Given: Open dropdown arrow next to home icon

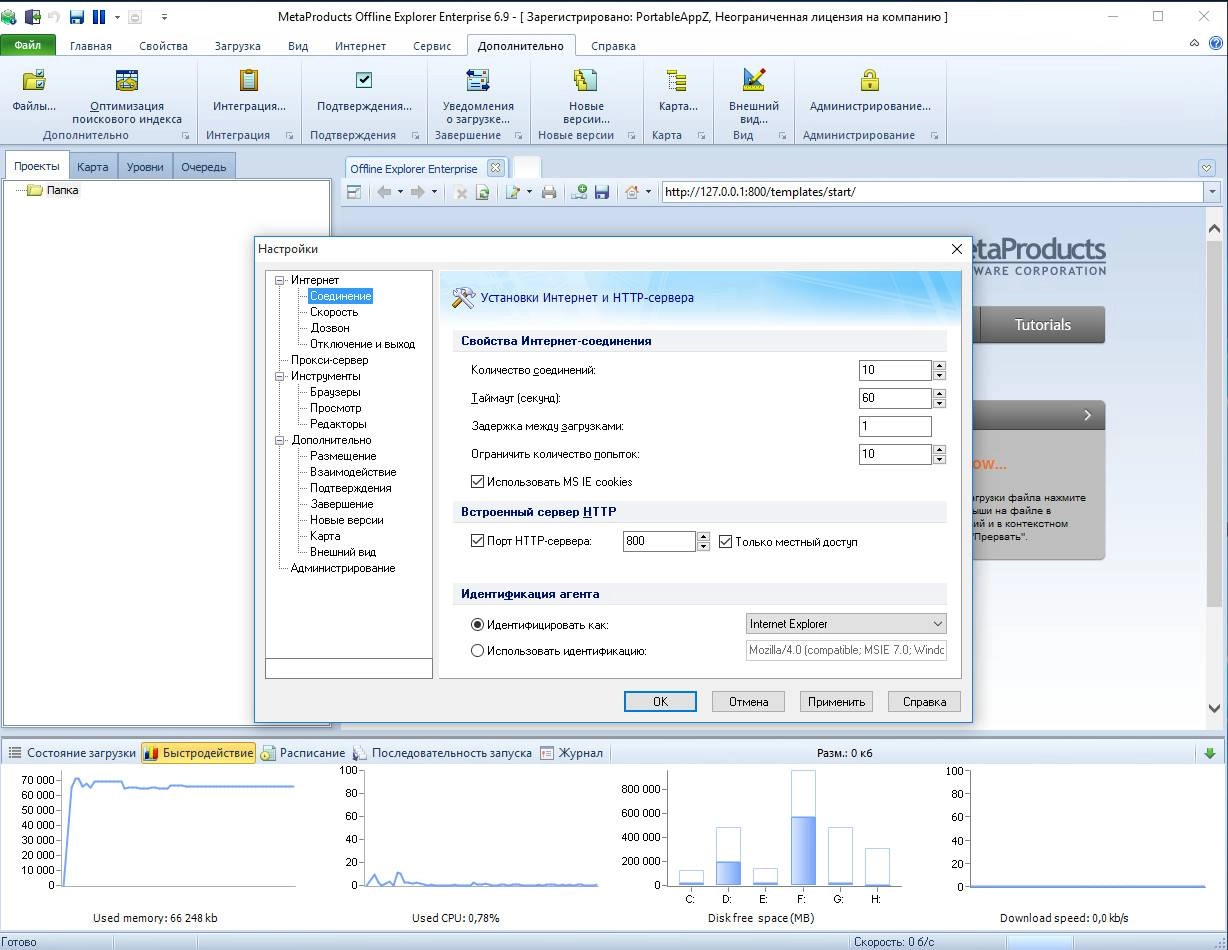Looking at the screenshot, I should [x=648, y=192].
